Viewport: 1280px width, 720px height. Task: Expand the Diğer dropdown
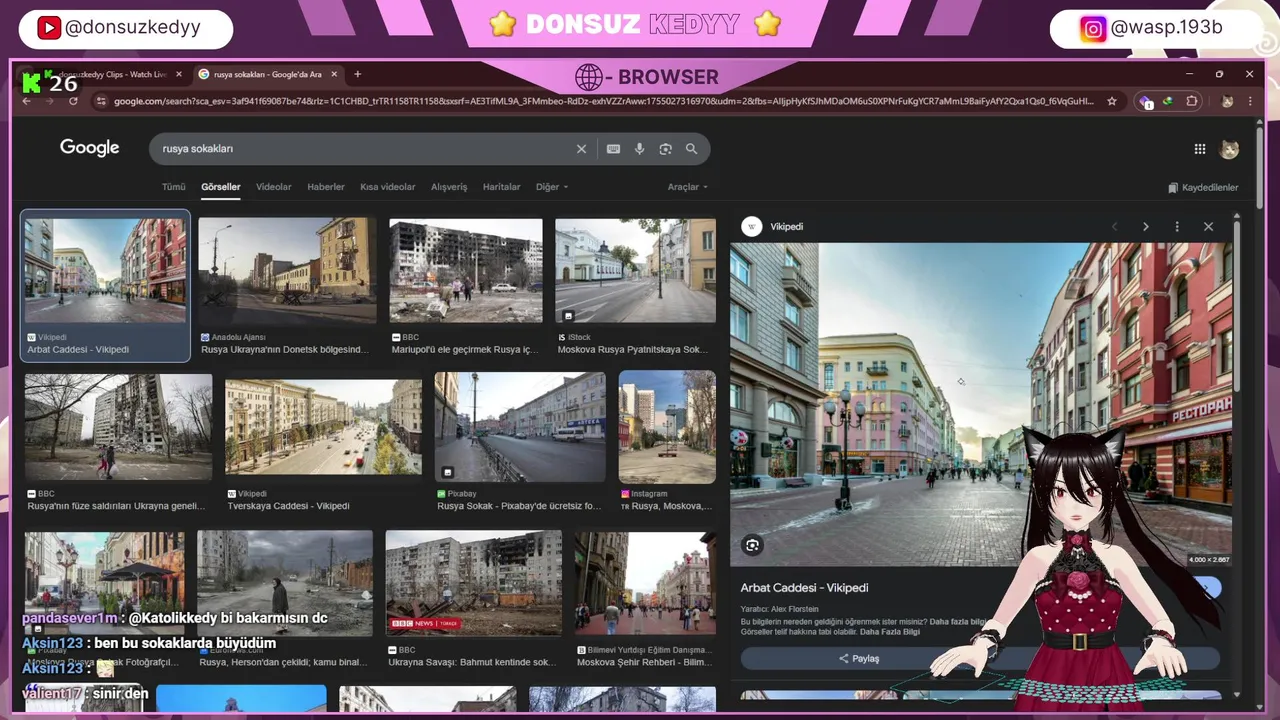pyautogui.click(x=552, y=187)
